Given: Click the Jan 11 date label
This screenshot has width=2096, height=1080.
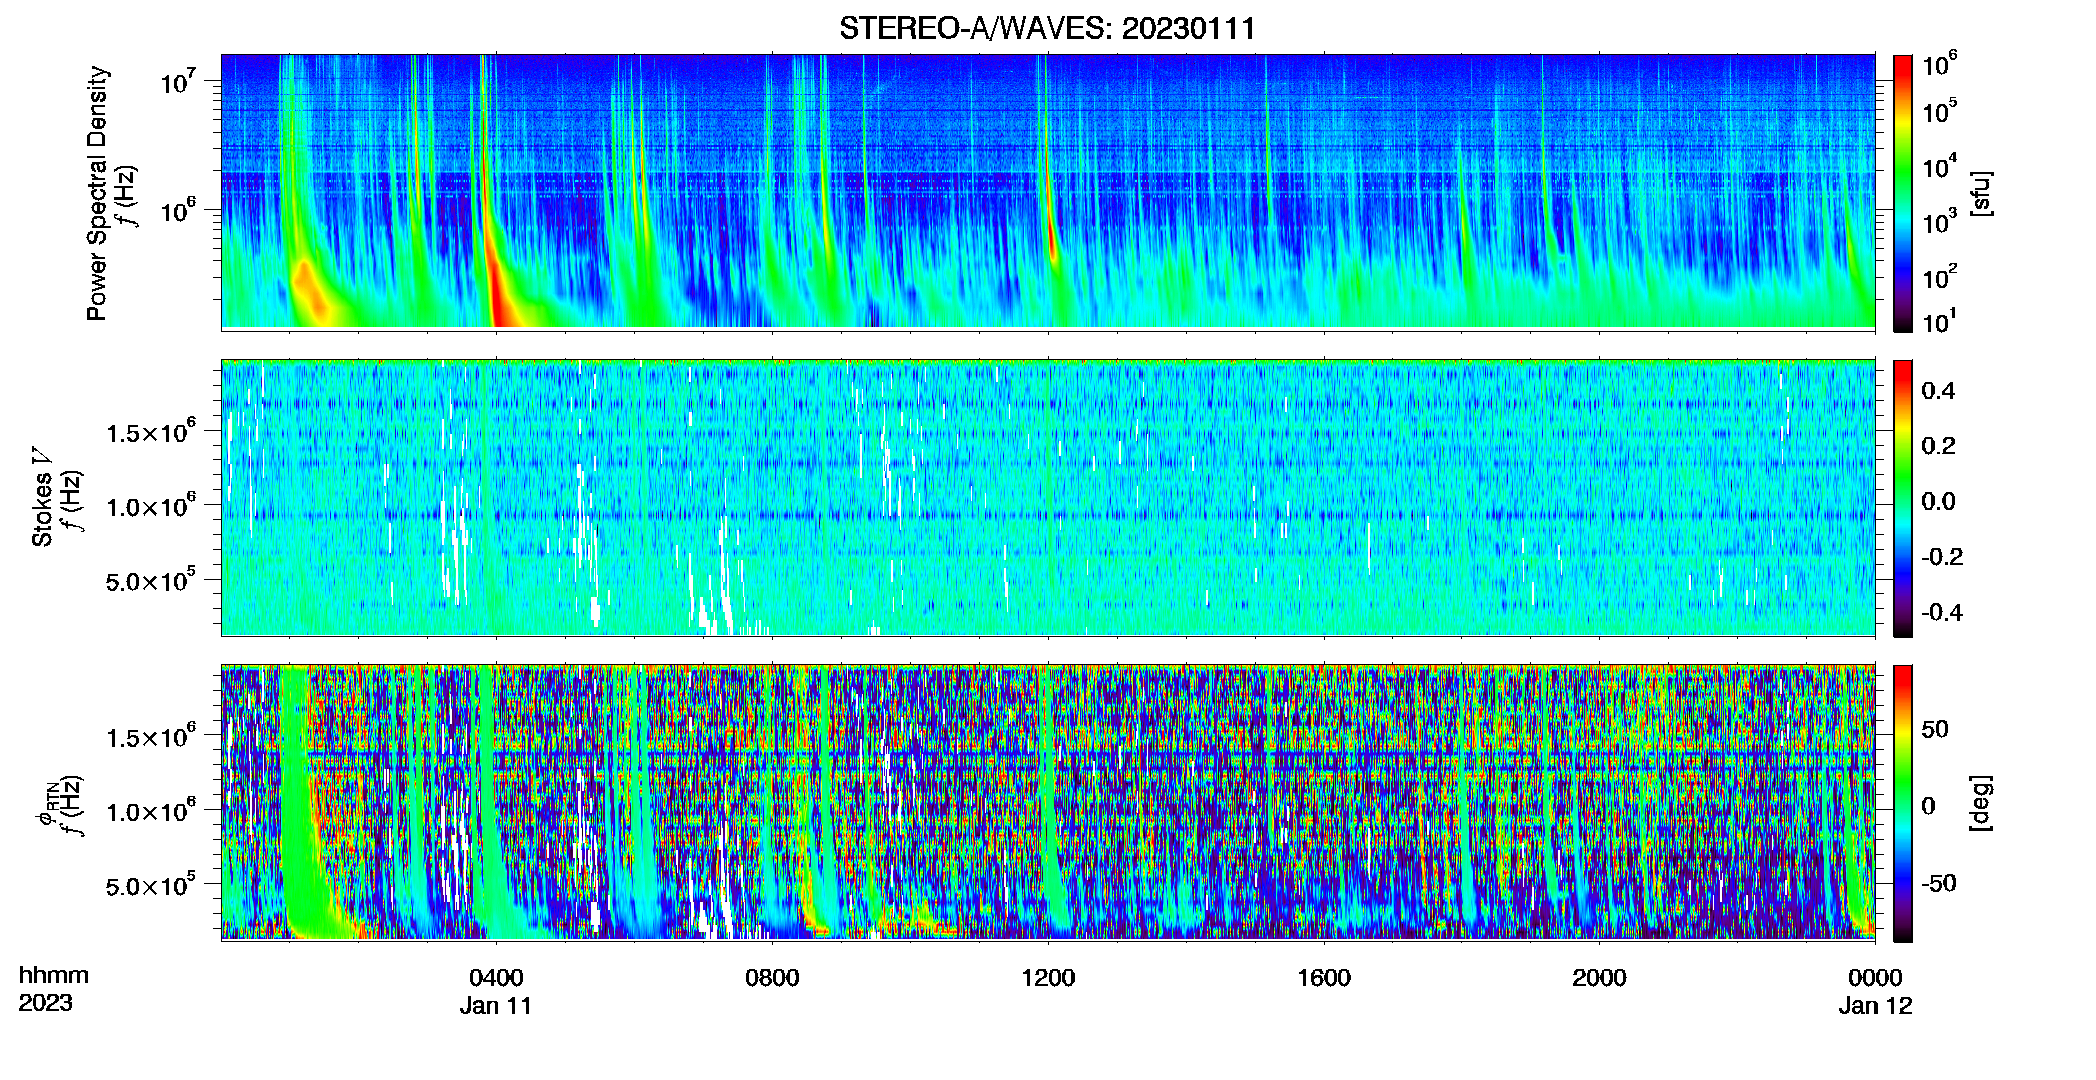Looking at the screenshot, I should click(x=496, y=1006).
